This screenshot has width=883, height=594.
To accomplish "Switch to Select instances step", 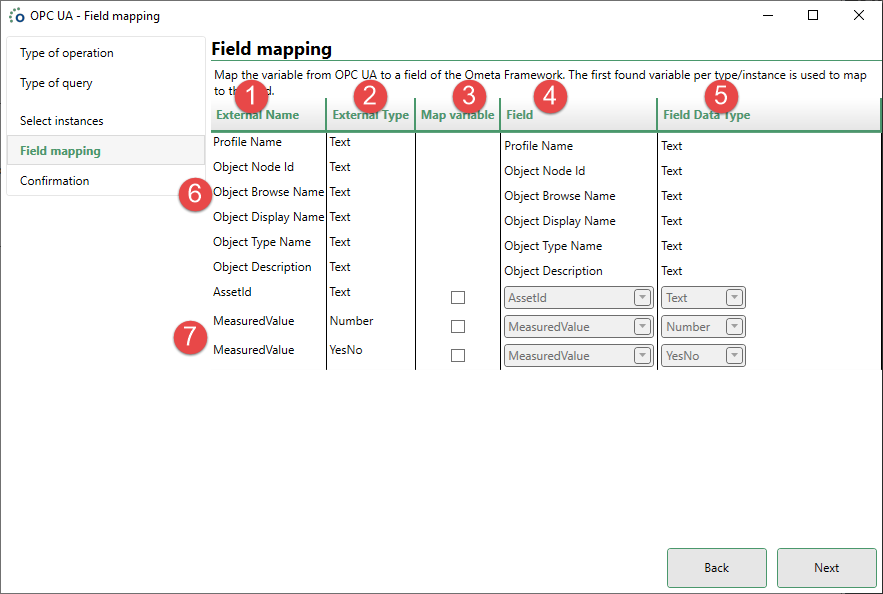I will pyautogui.click(x=62, y=121).
